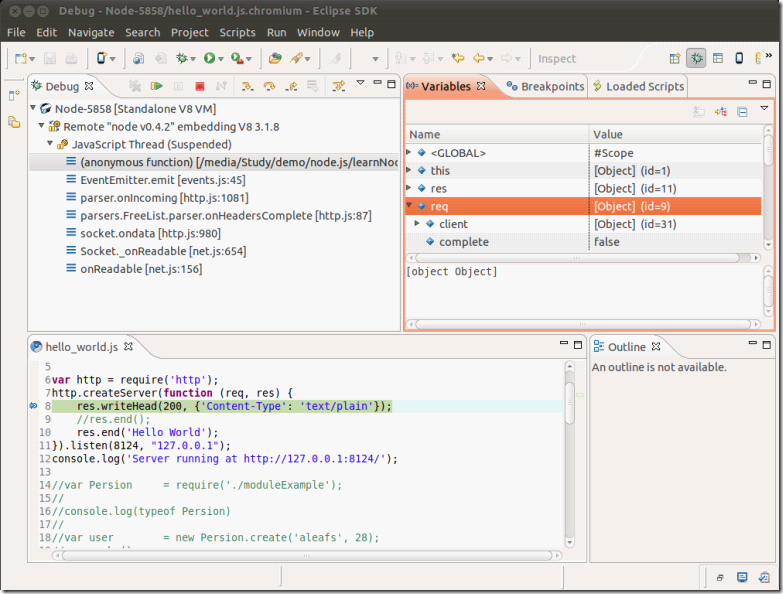Toggle Show Logical Structure in Variables view
Screen dimensions: 783x594
[x=720, y=111]
